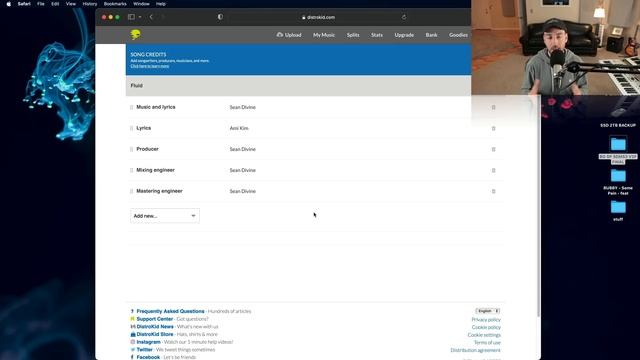The width and height of the screenshot is (640, 360).
Task: Open the DistroKid logo home icon
Action: (x=136, y=35)
